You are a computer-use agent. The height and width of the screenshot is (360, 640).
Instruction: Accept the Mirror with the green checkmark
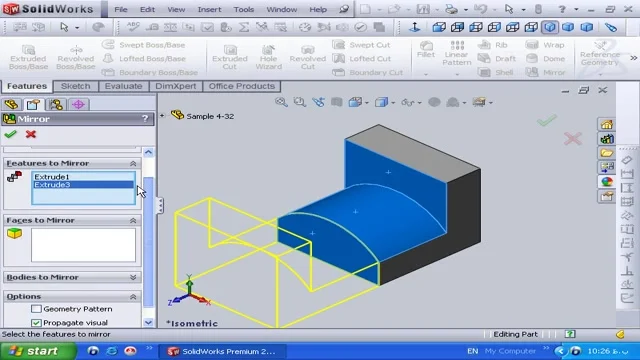click(10, 134)
